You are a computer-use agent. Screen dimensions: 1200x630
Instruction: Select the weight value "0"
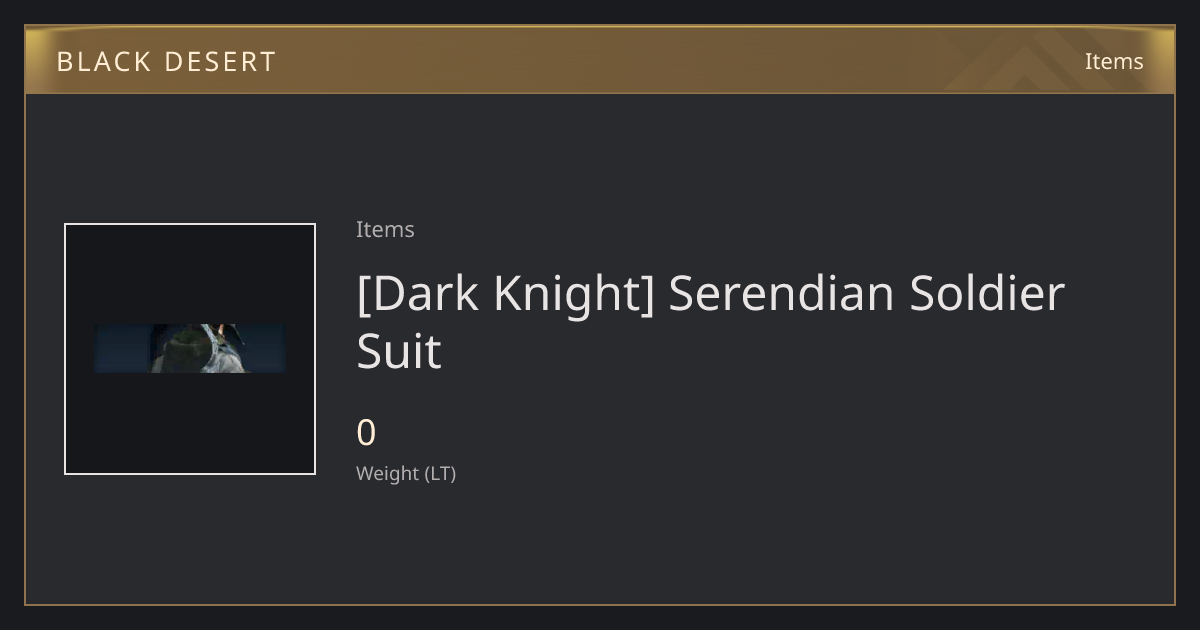click(366, 433)
